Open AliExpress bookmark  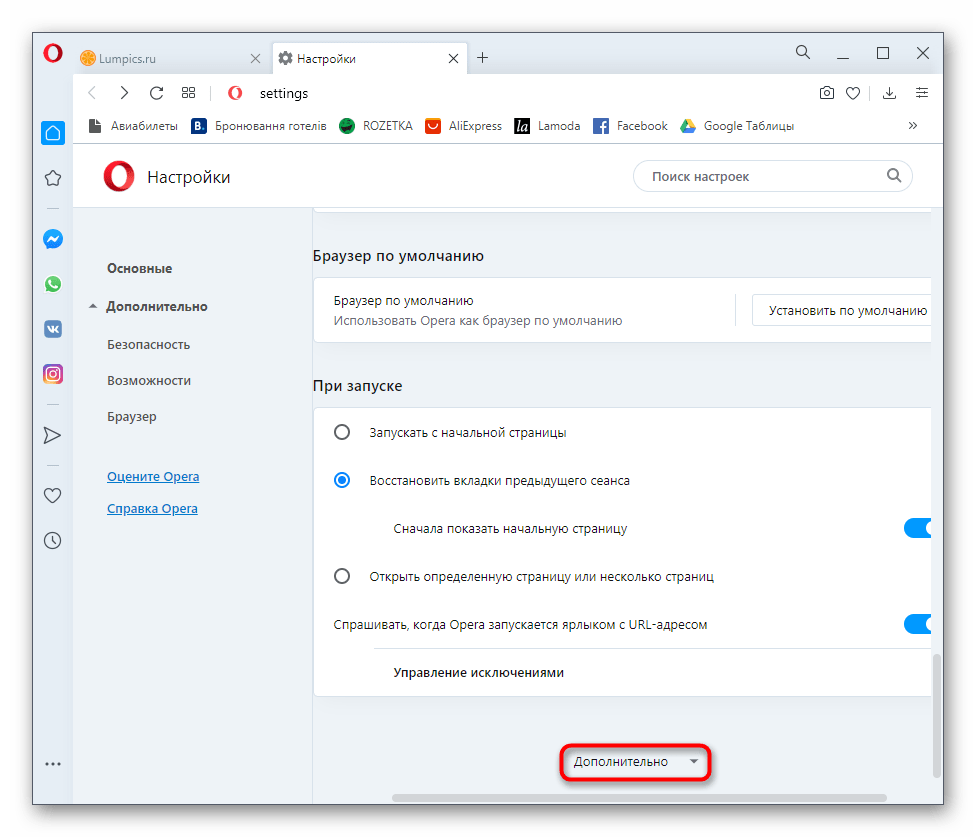(463, 126)
